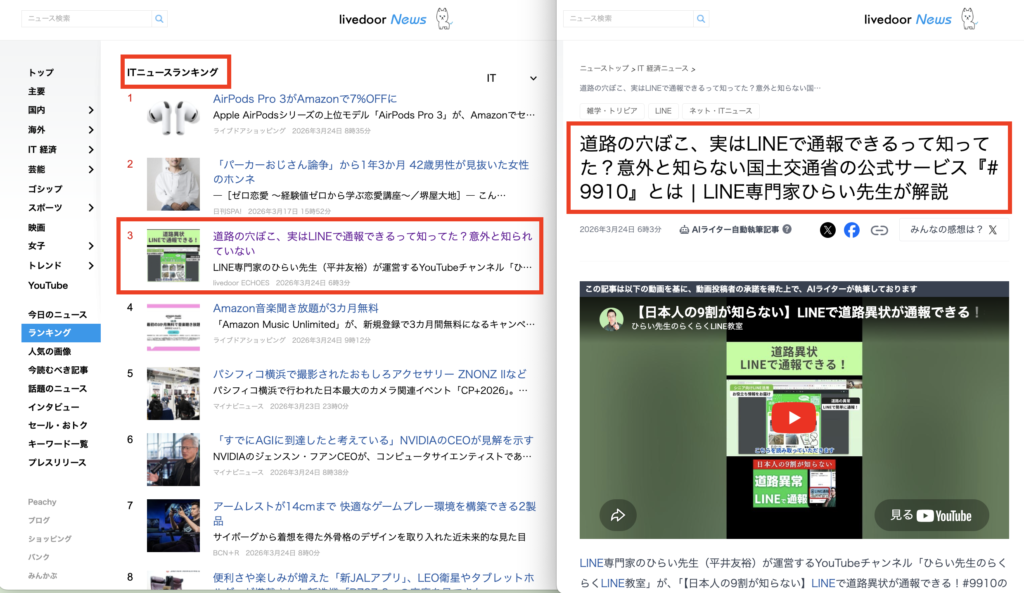
Task: Expand the トレンド sidebar submenu
Action: coord(91,266)
